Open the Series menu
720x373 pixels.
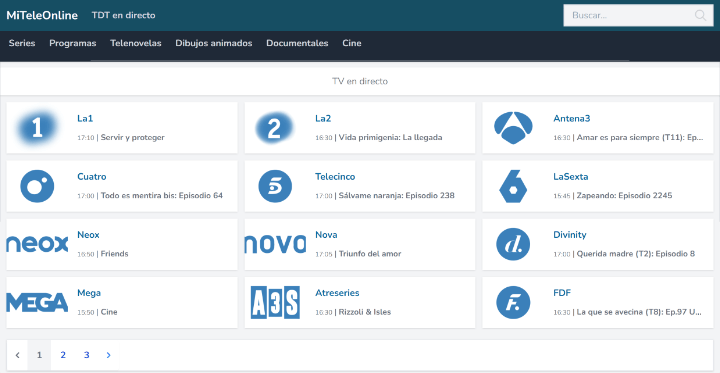[22, 43]
